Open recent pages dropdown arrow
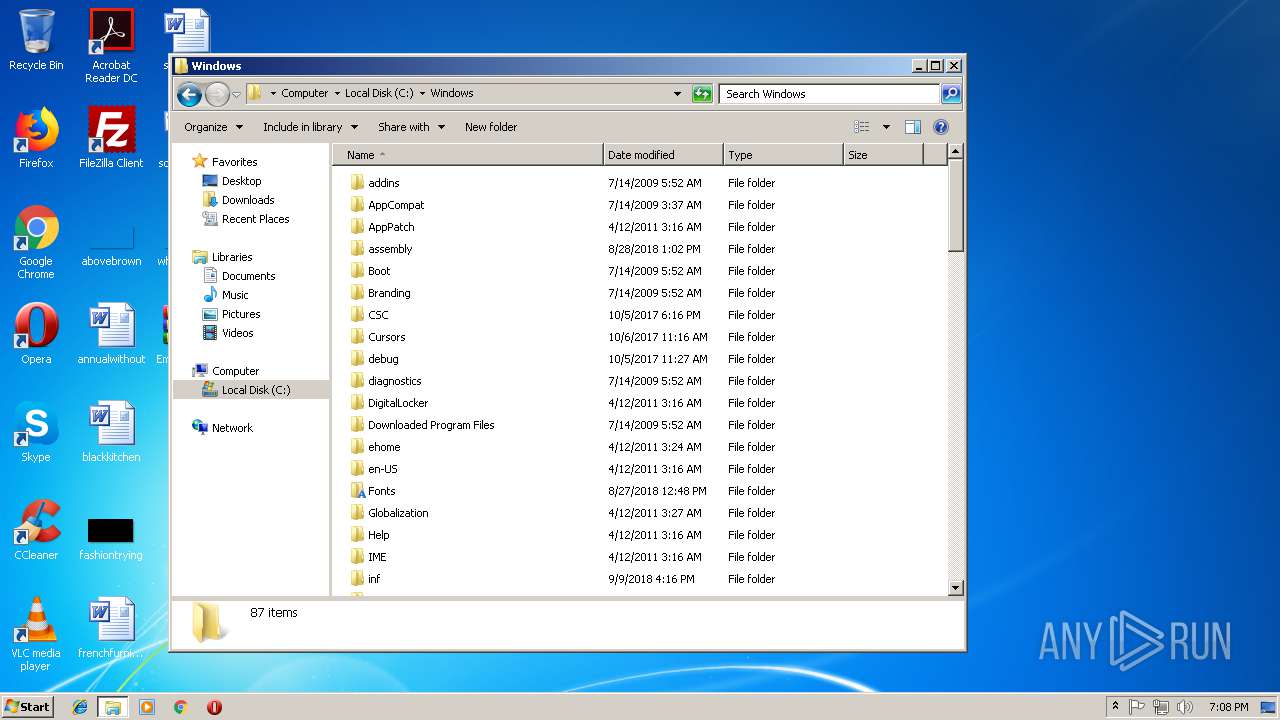This screenshot has width=1280, height=720. pos(236,94)
